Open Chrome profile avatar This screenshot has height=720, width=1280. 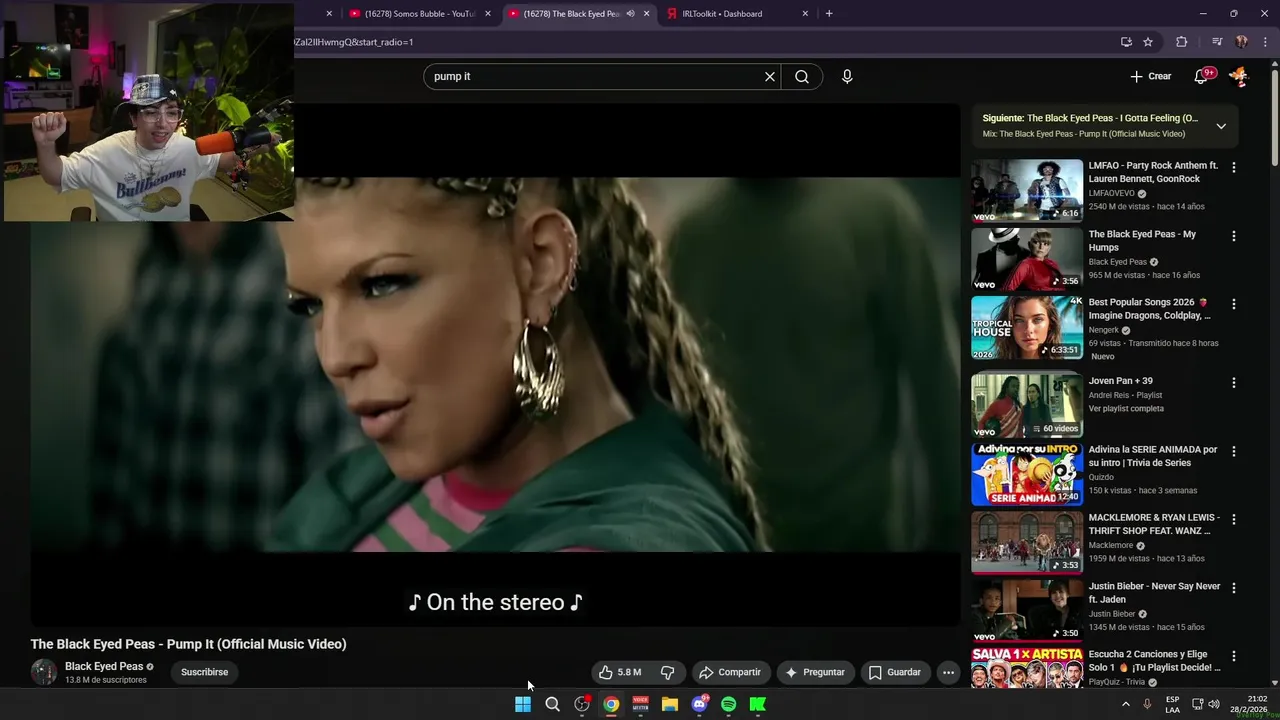tap(1241, 42)
